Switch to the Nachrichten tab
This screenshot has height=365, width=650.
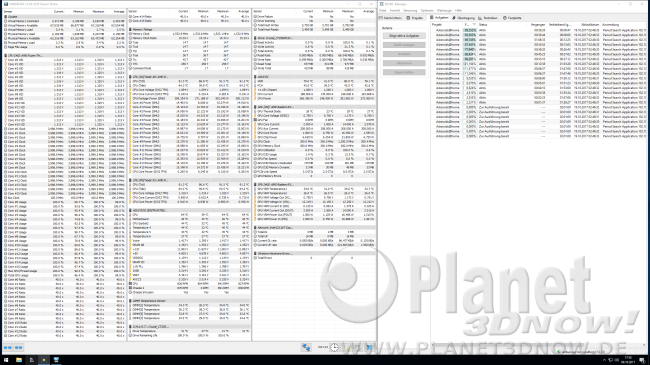pyautogui.click(x=390, y=18)
